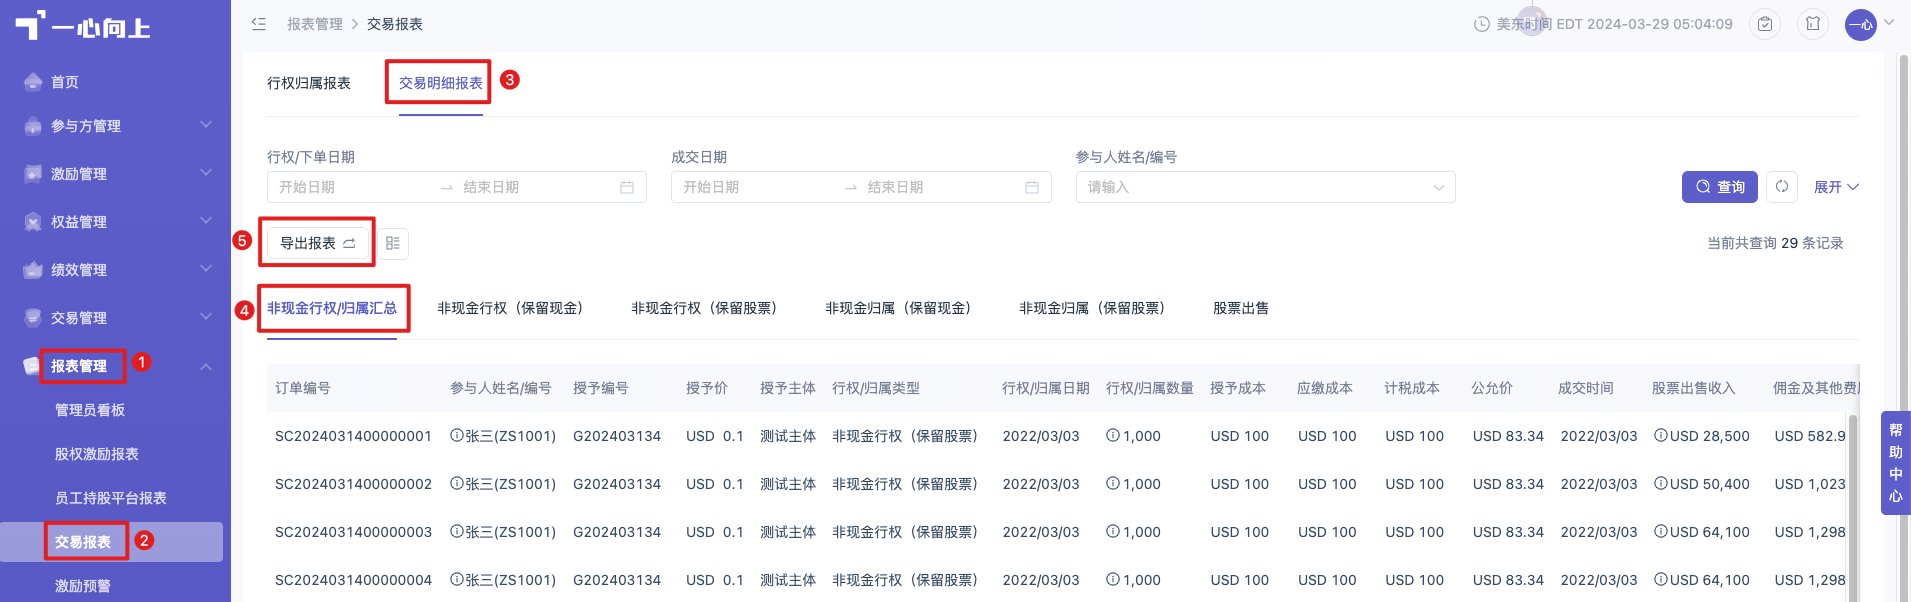
Task: Click info icon beside 张三 in order SC2024031400000003
Action: pyautogui.click(x=457, y=532)
